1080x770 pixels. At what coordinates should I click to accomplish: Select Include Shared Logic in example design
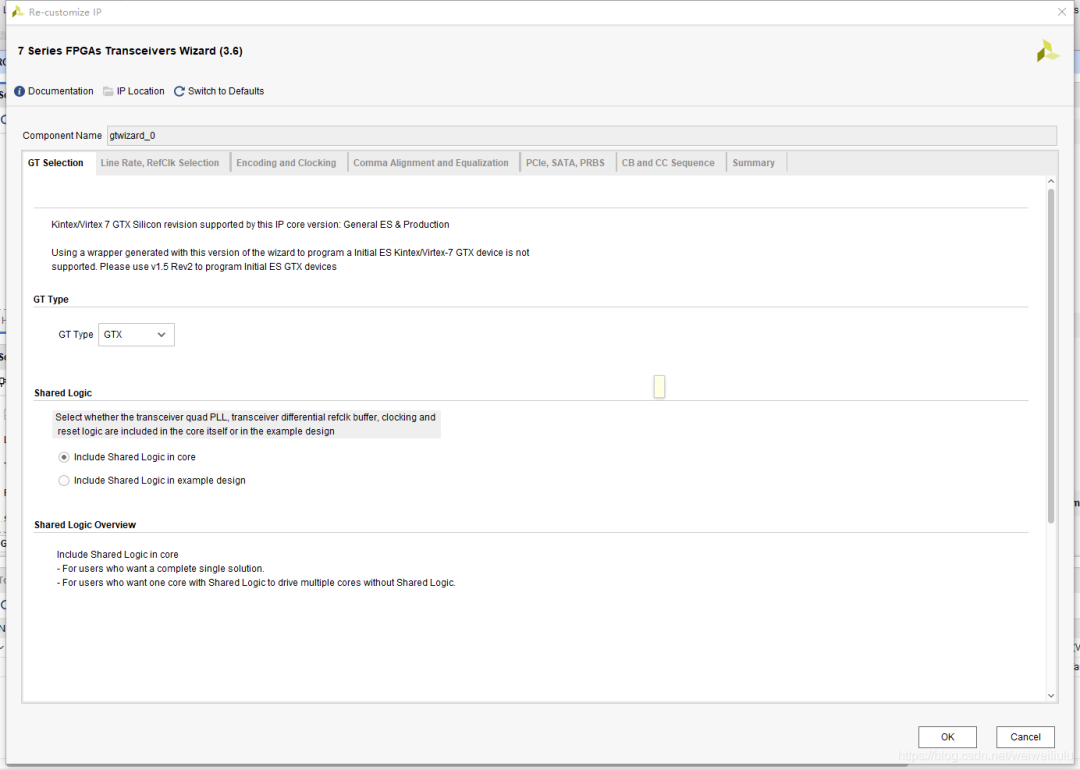(64, 481)
